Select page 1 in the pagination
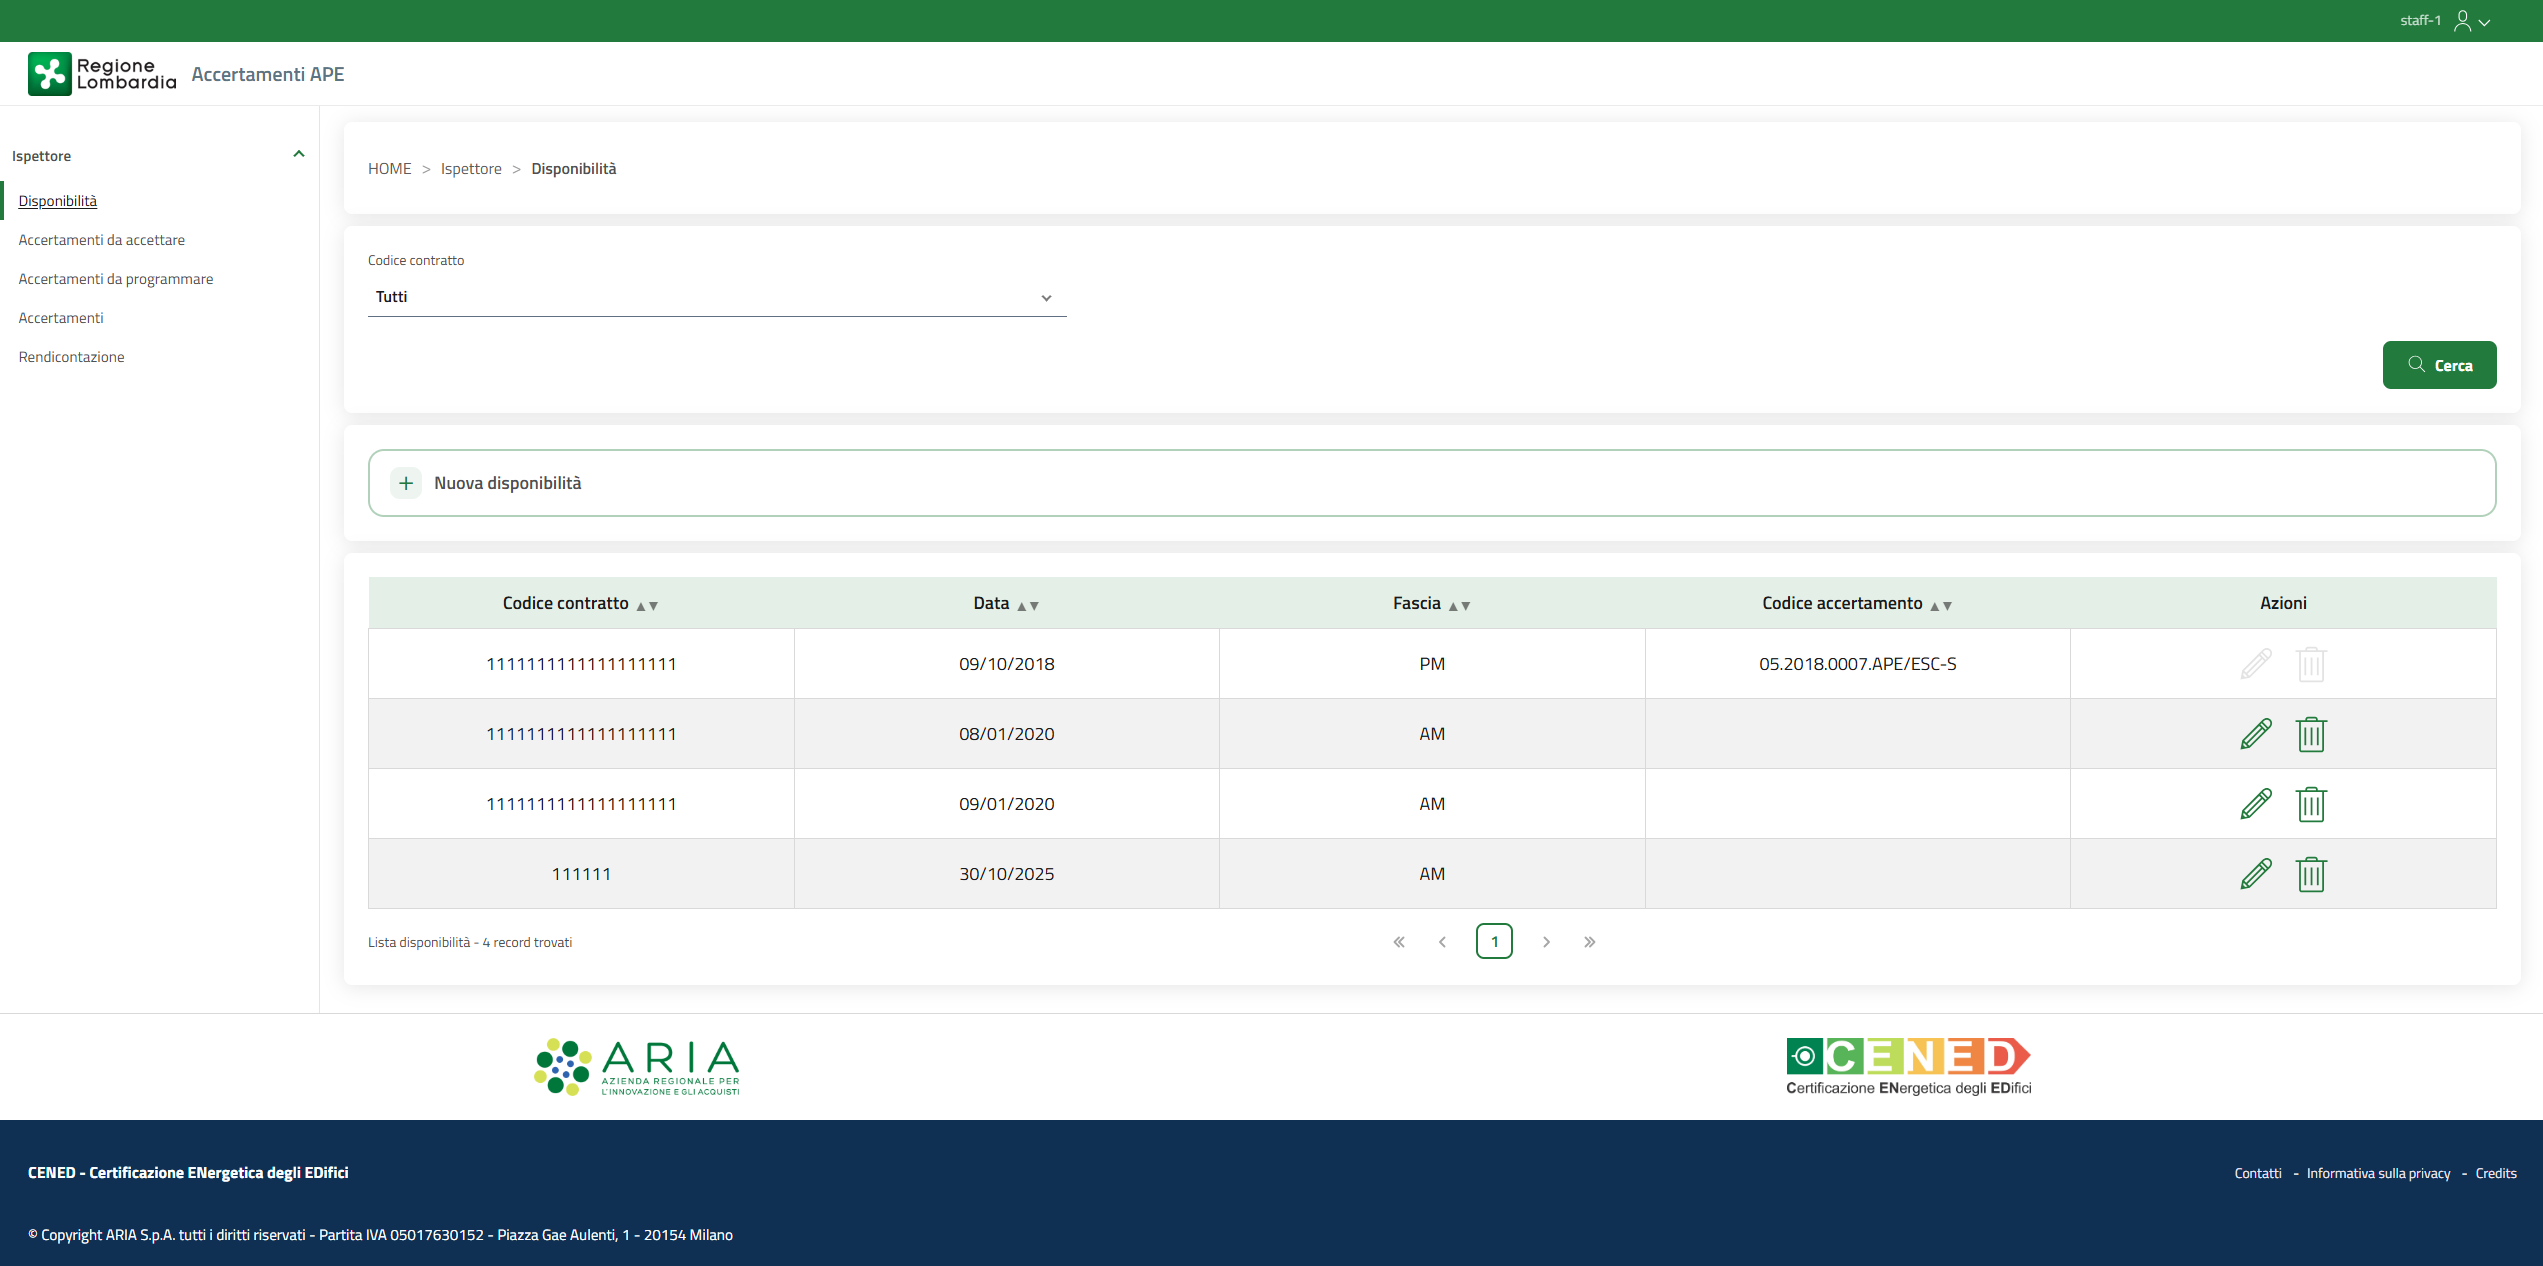The height and width of the screenshot is (1266, 2543). (1494, 942)
